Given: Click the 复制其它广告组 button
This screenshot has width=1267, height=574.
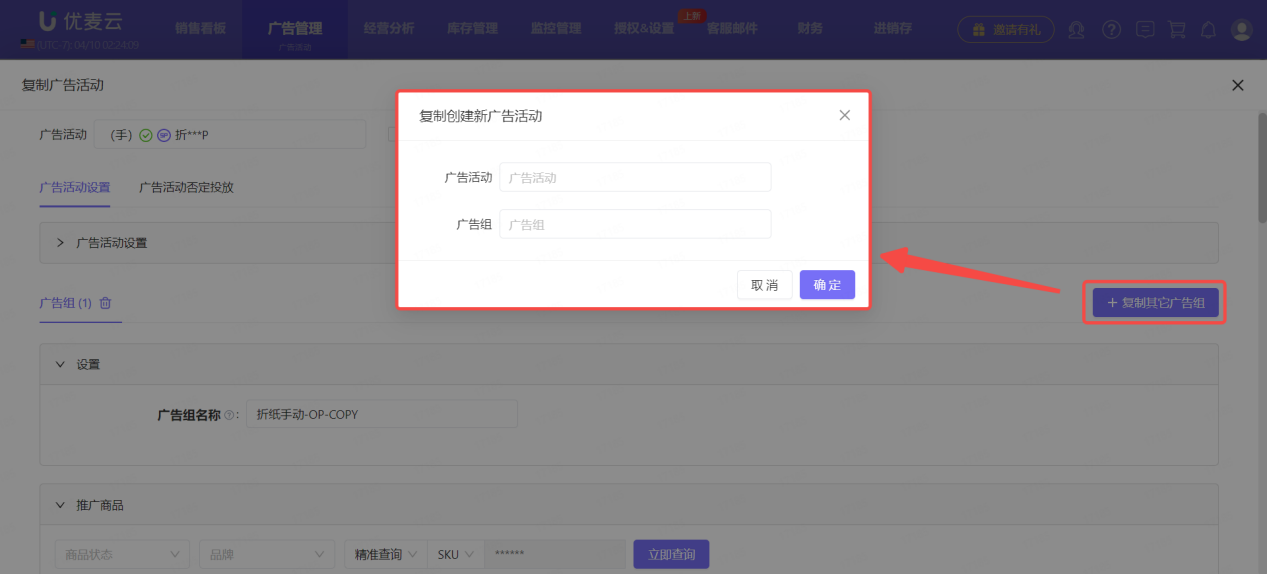Looking at the screenshot, I should tap(1155, 303).
